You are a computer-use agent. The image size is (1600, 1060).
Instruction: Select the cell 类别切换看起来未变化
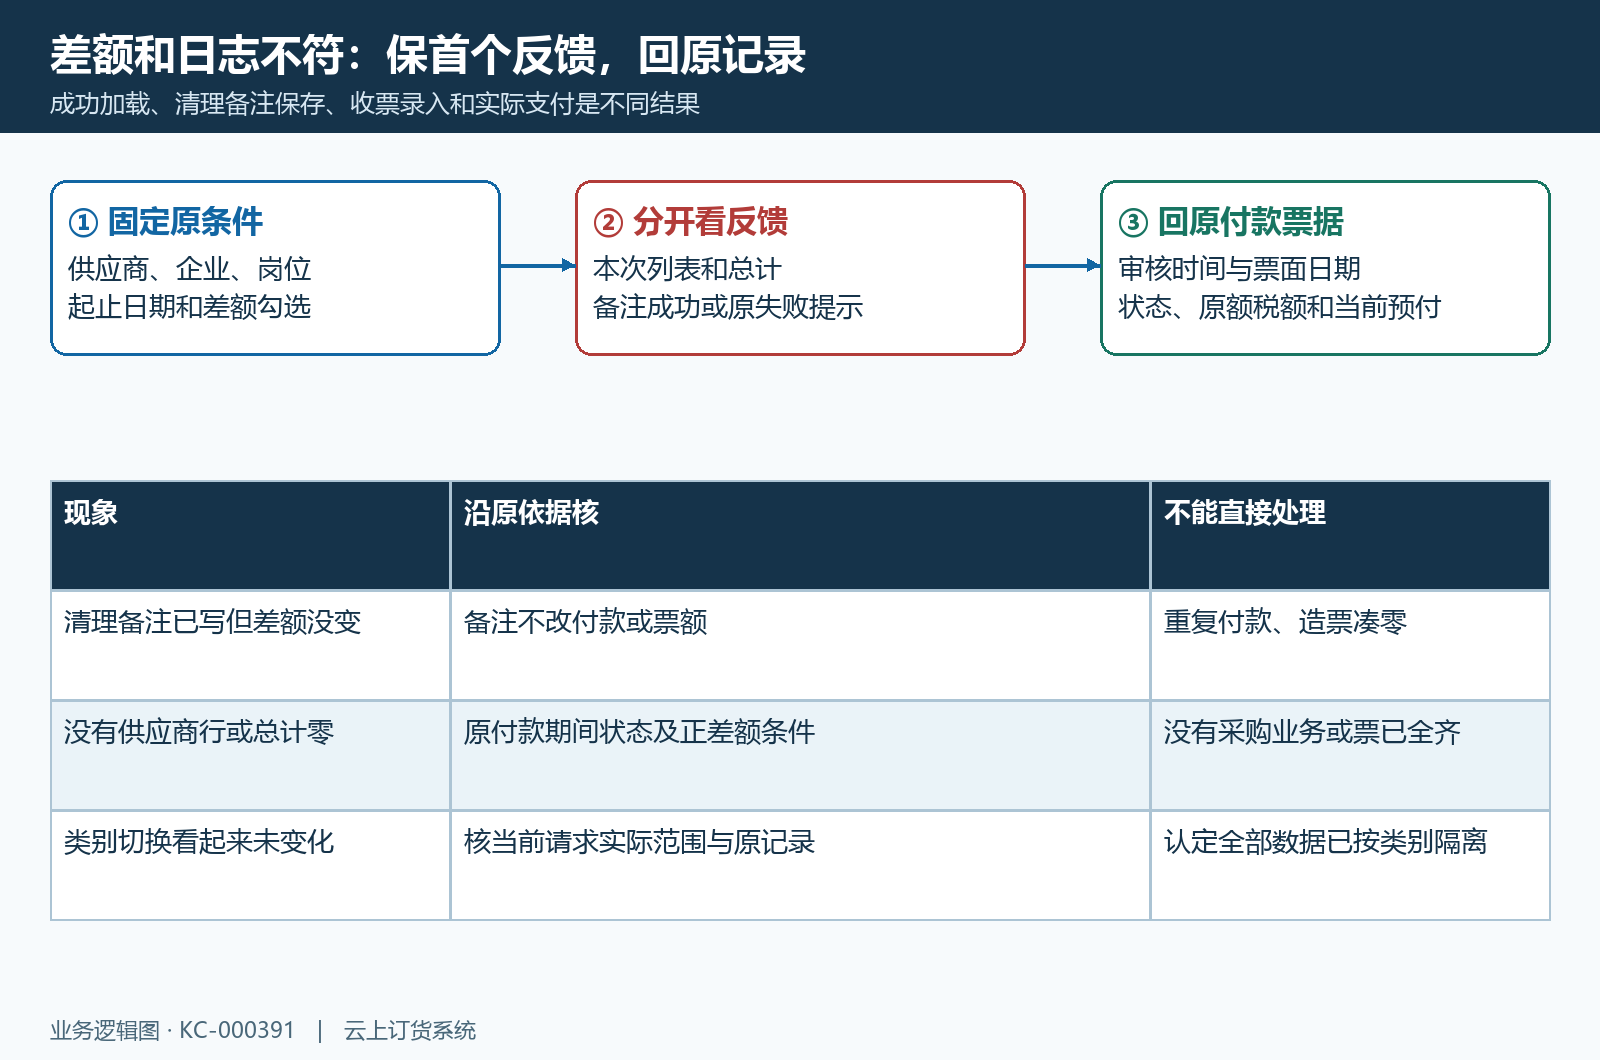tap(250, 865)
